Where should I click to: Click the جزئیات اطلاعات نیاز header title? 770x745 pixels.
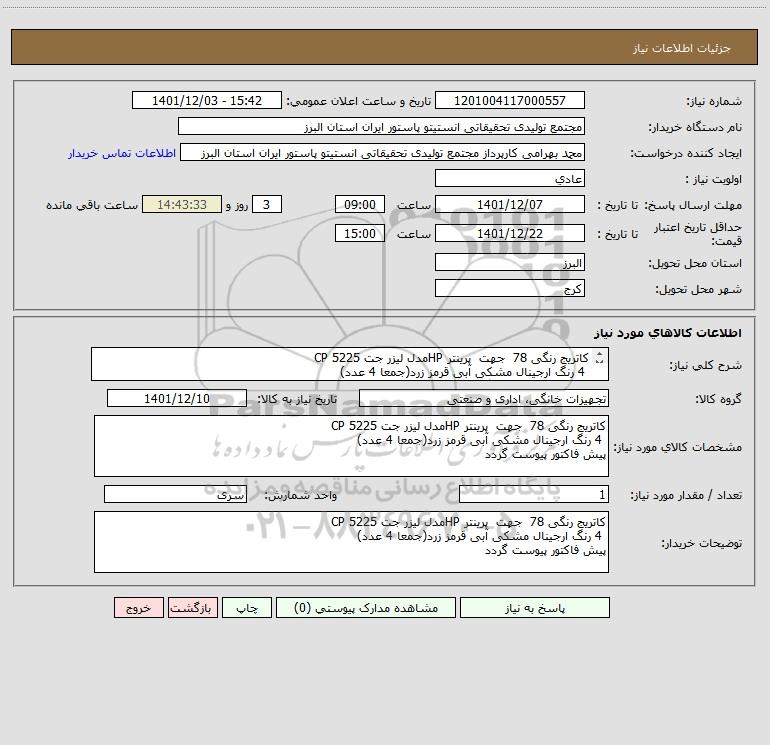681,48
